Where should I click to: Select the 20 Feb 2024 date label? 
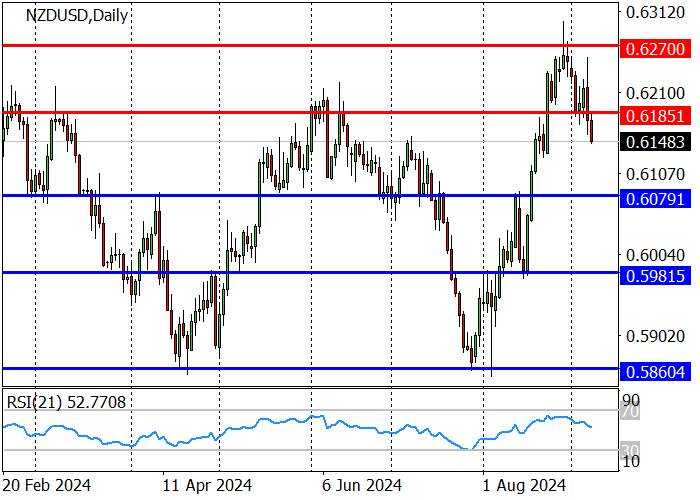click(x=46, y=485)
